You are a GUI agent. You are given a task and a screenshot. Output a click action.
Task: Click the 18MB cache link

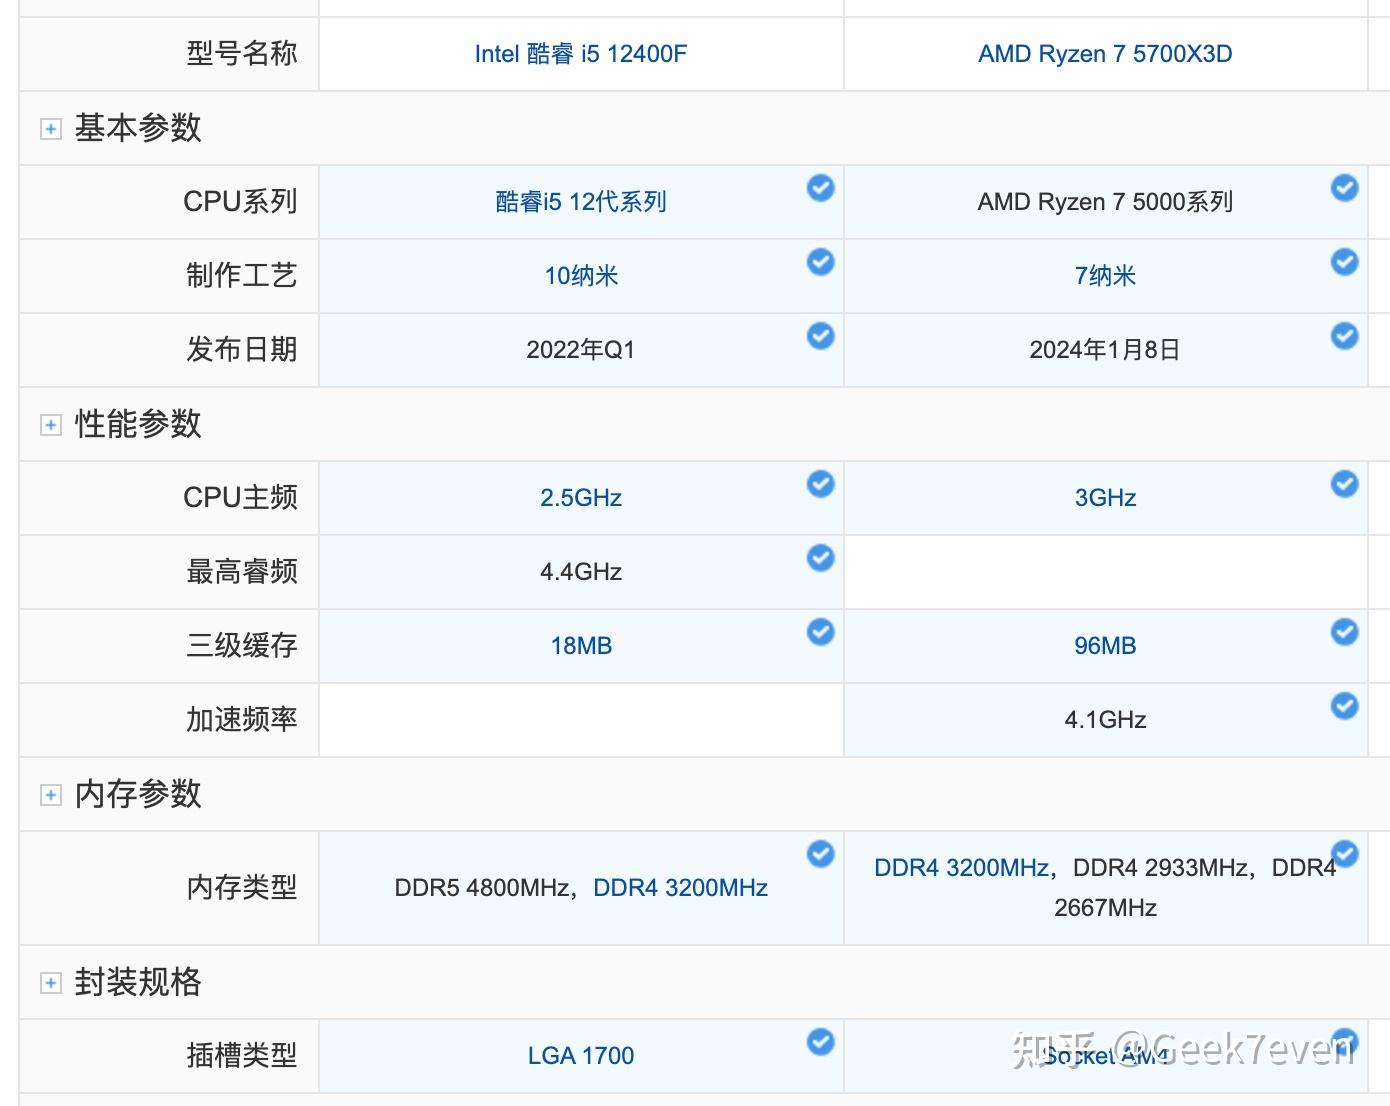581,646
